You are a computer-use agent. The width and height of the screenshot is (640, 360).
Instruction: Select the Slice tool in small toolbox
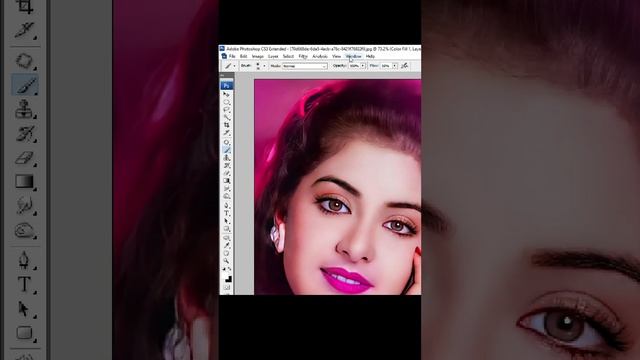227,133
